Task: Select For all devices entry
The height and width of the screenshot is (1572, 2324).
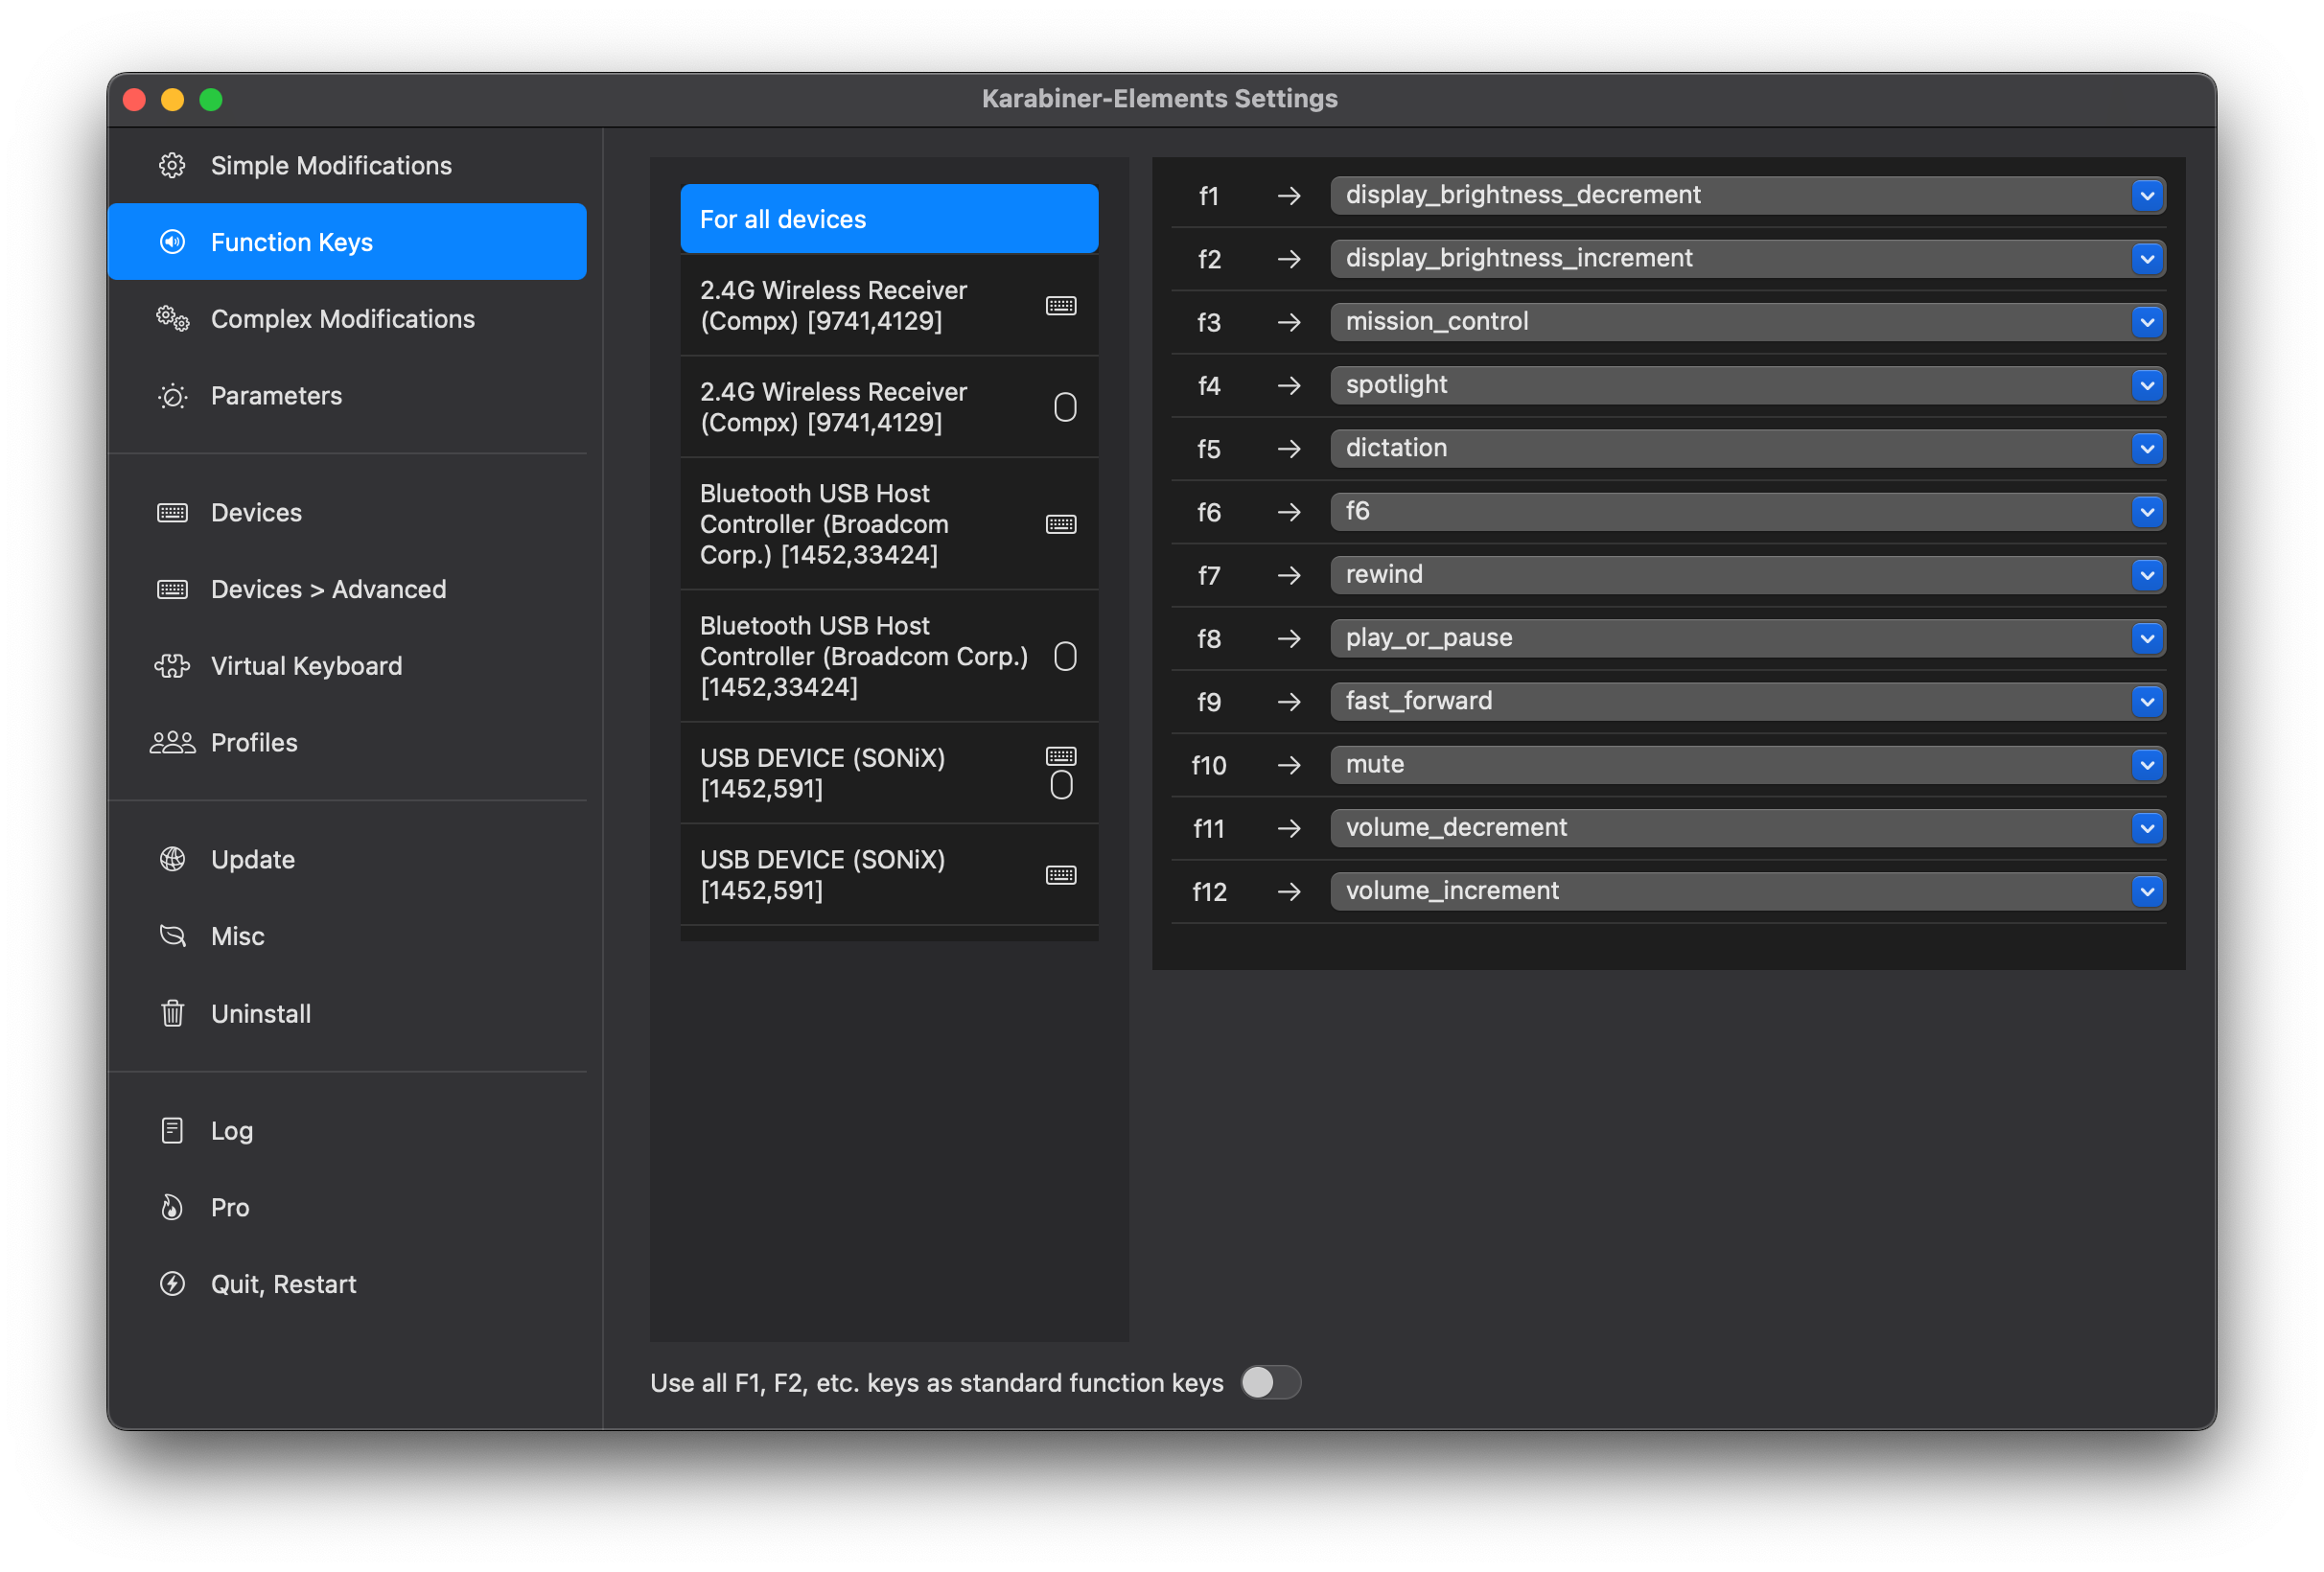Action: 888,219
